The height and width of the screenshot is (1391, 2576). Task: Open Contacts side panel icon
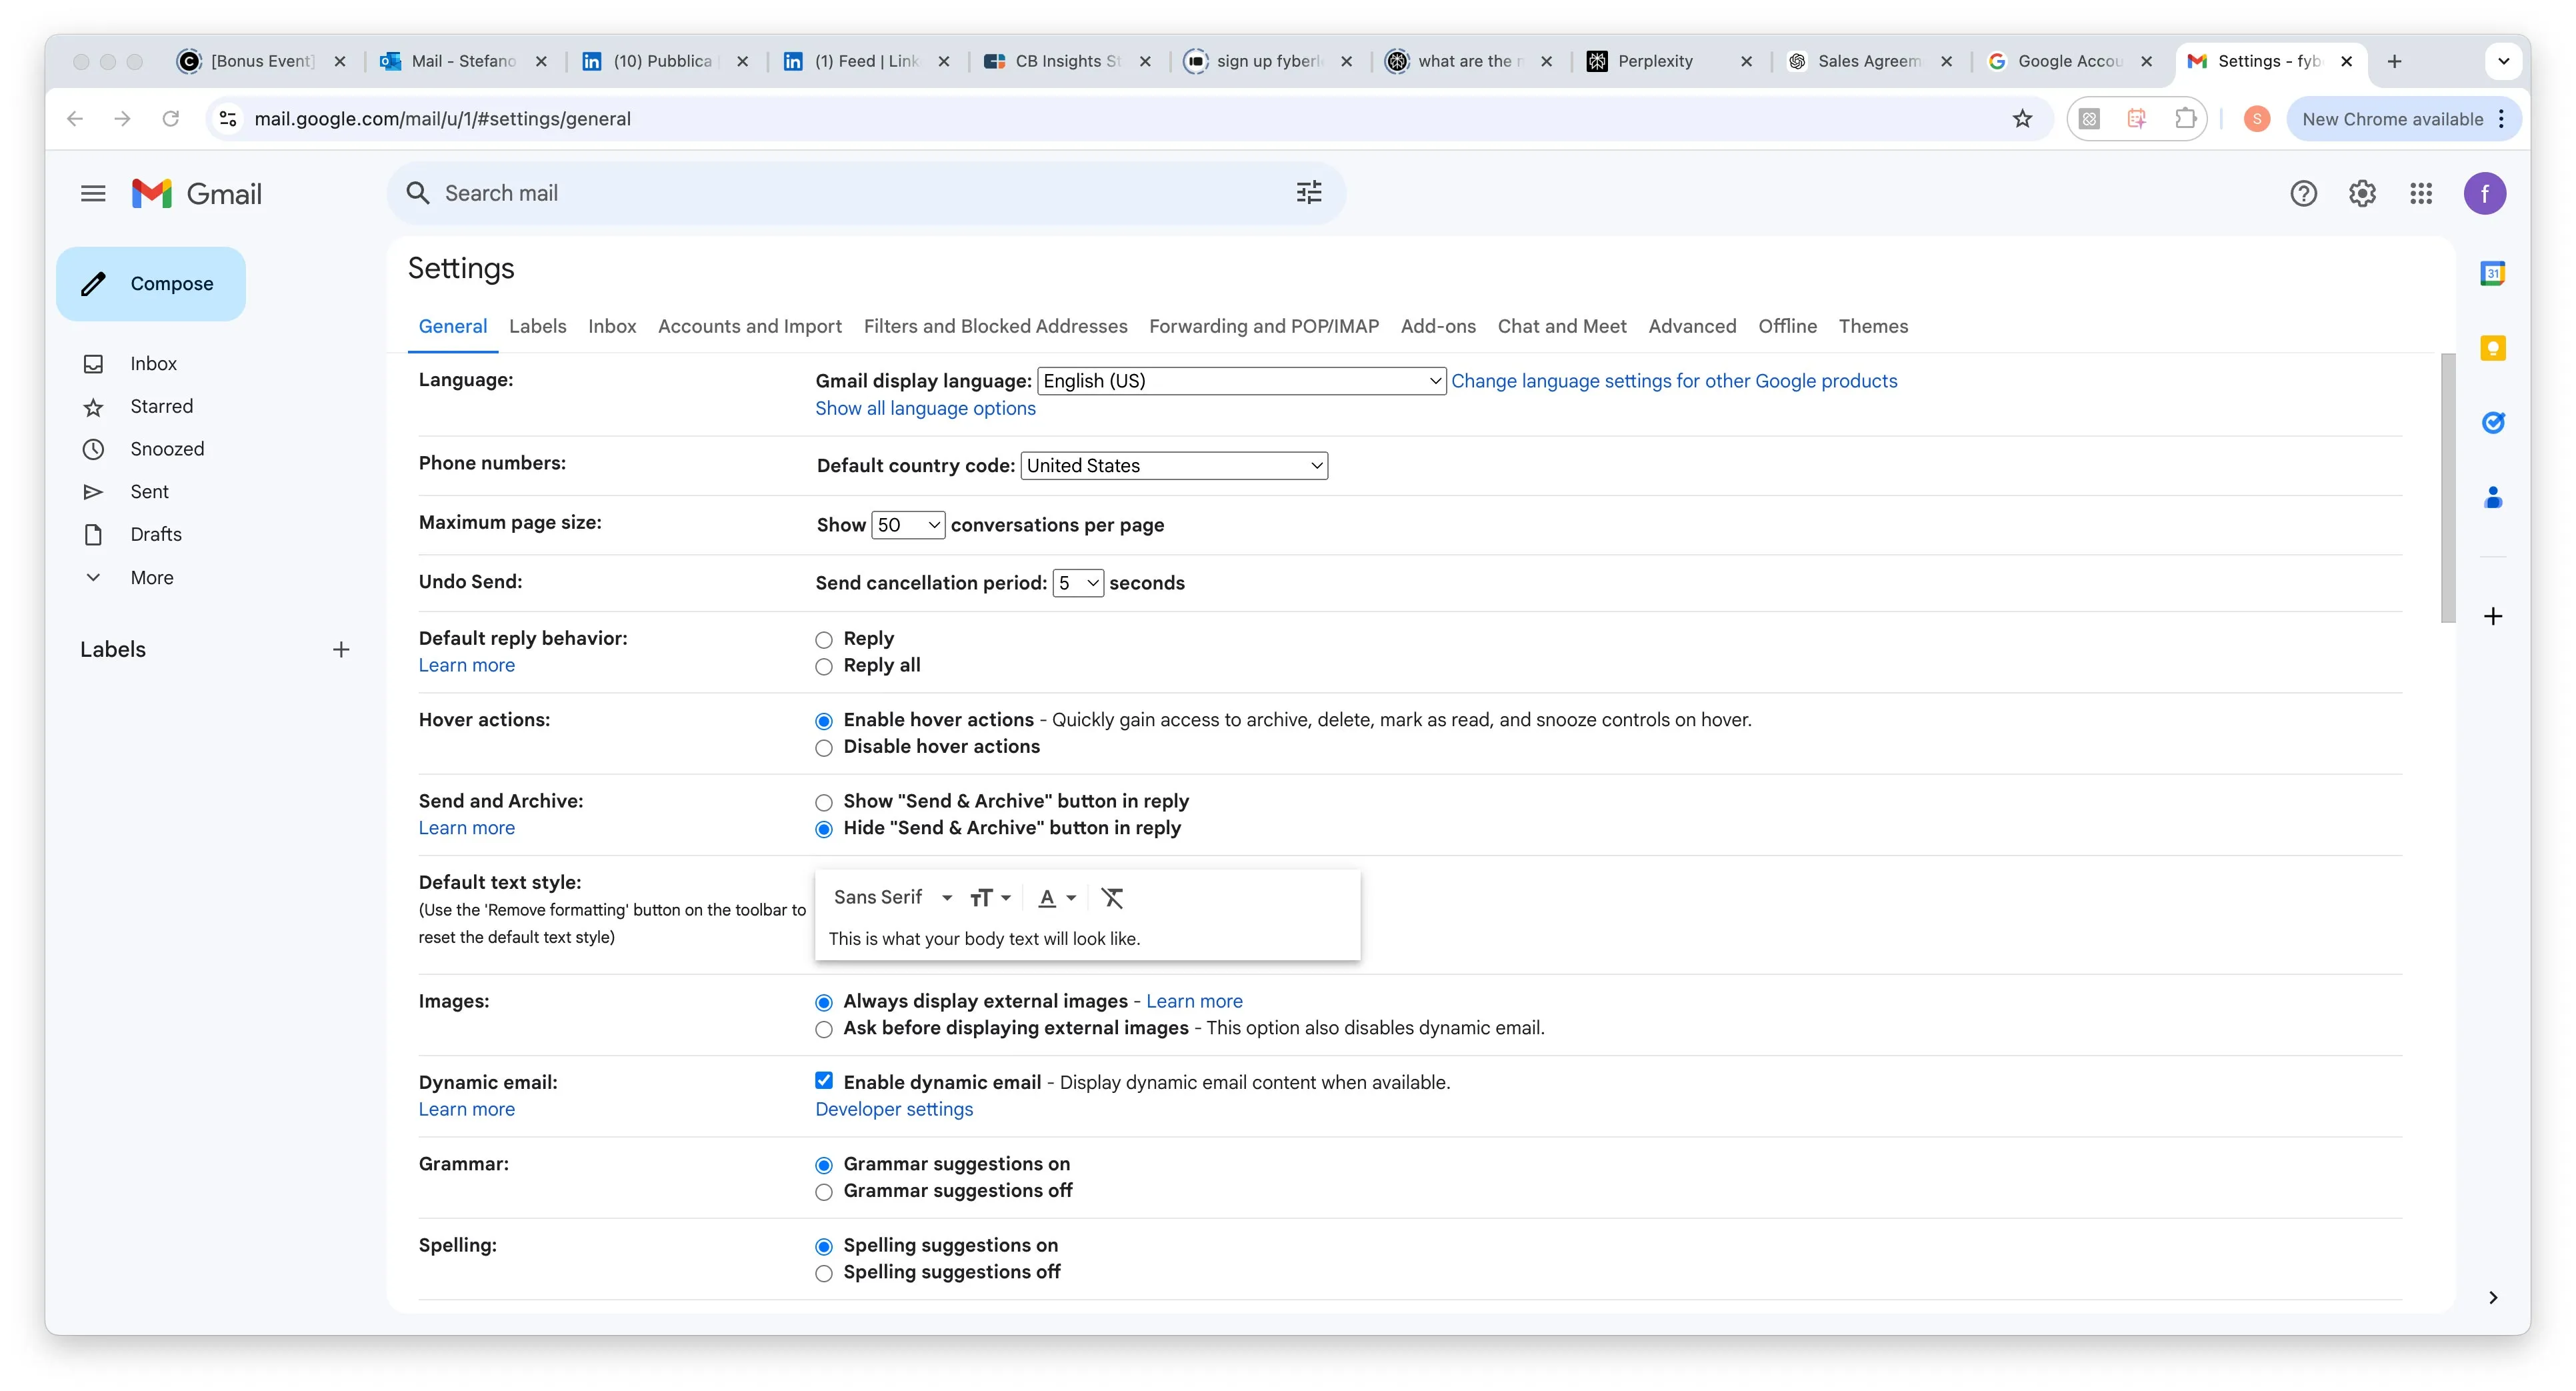pyautogui.click(x=2492, y=497)
